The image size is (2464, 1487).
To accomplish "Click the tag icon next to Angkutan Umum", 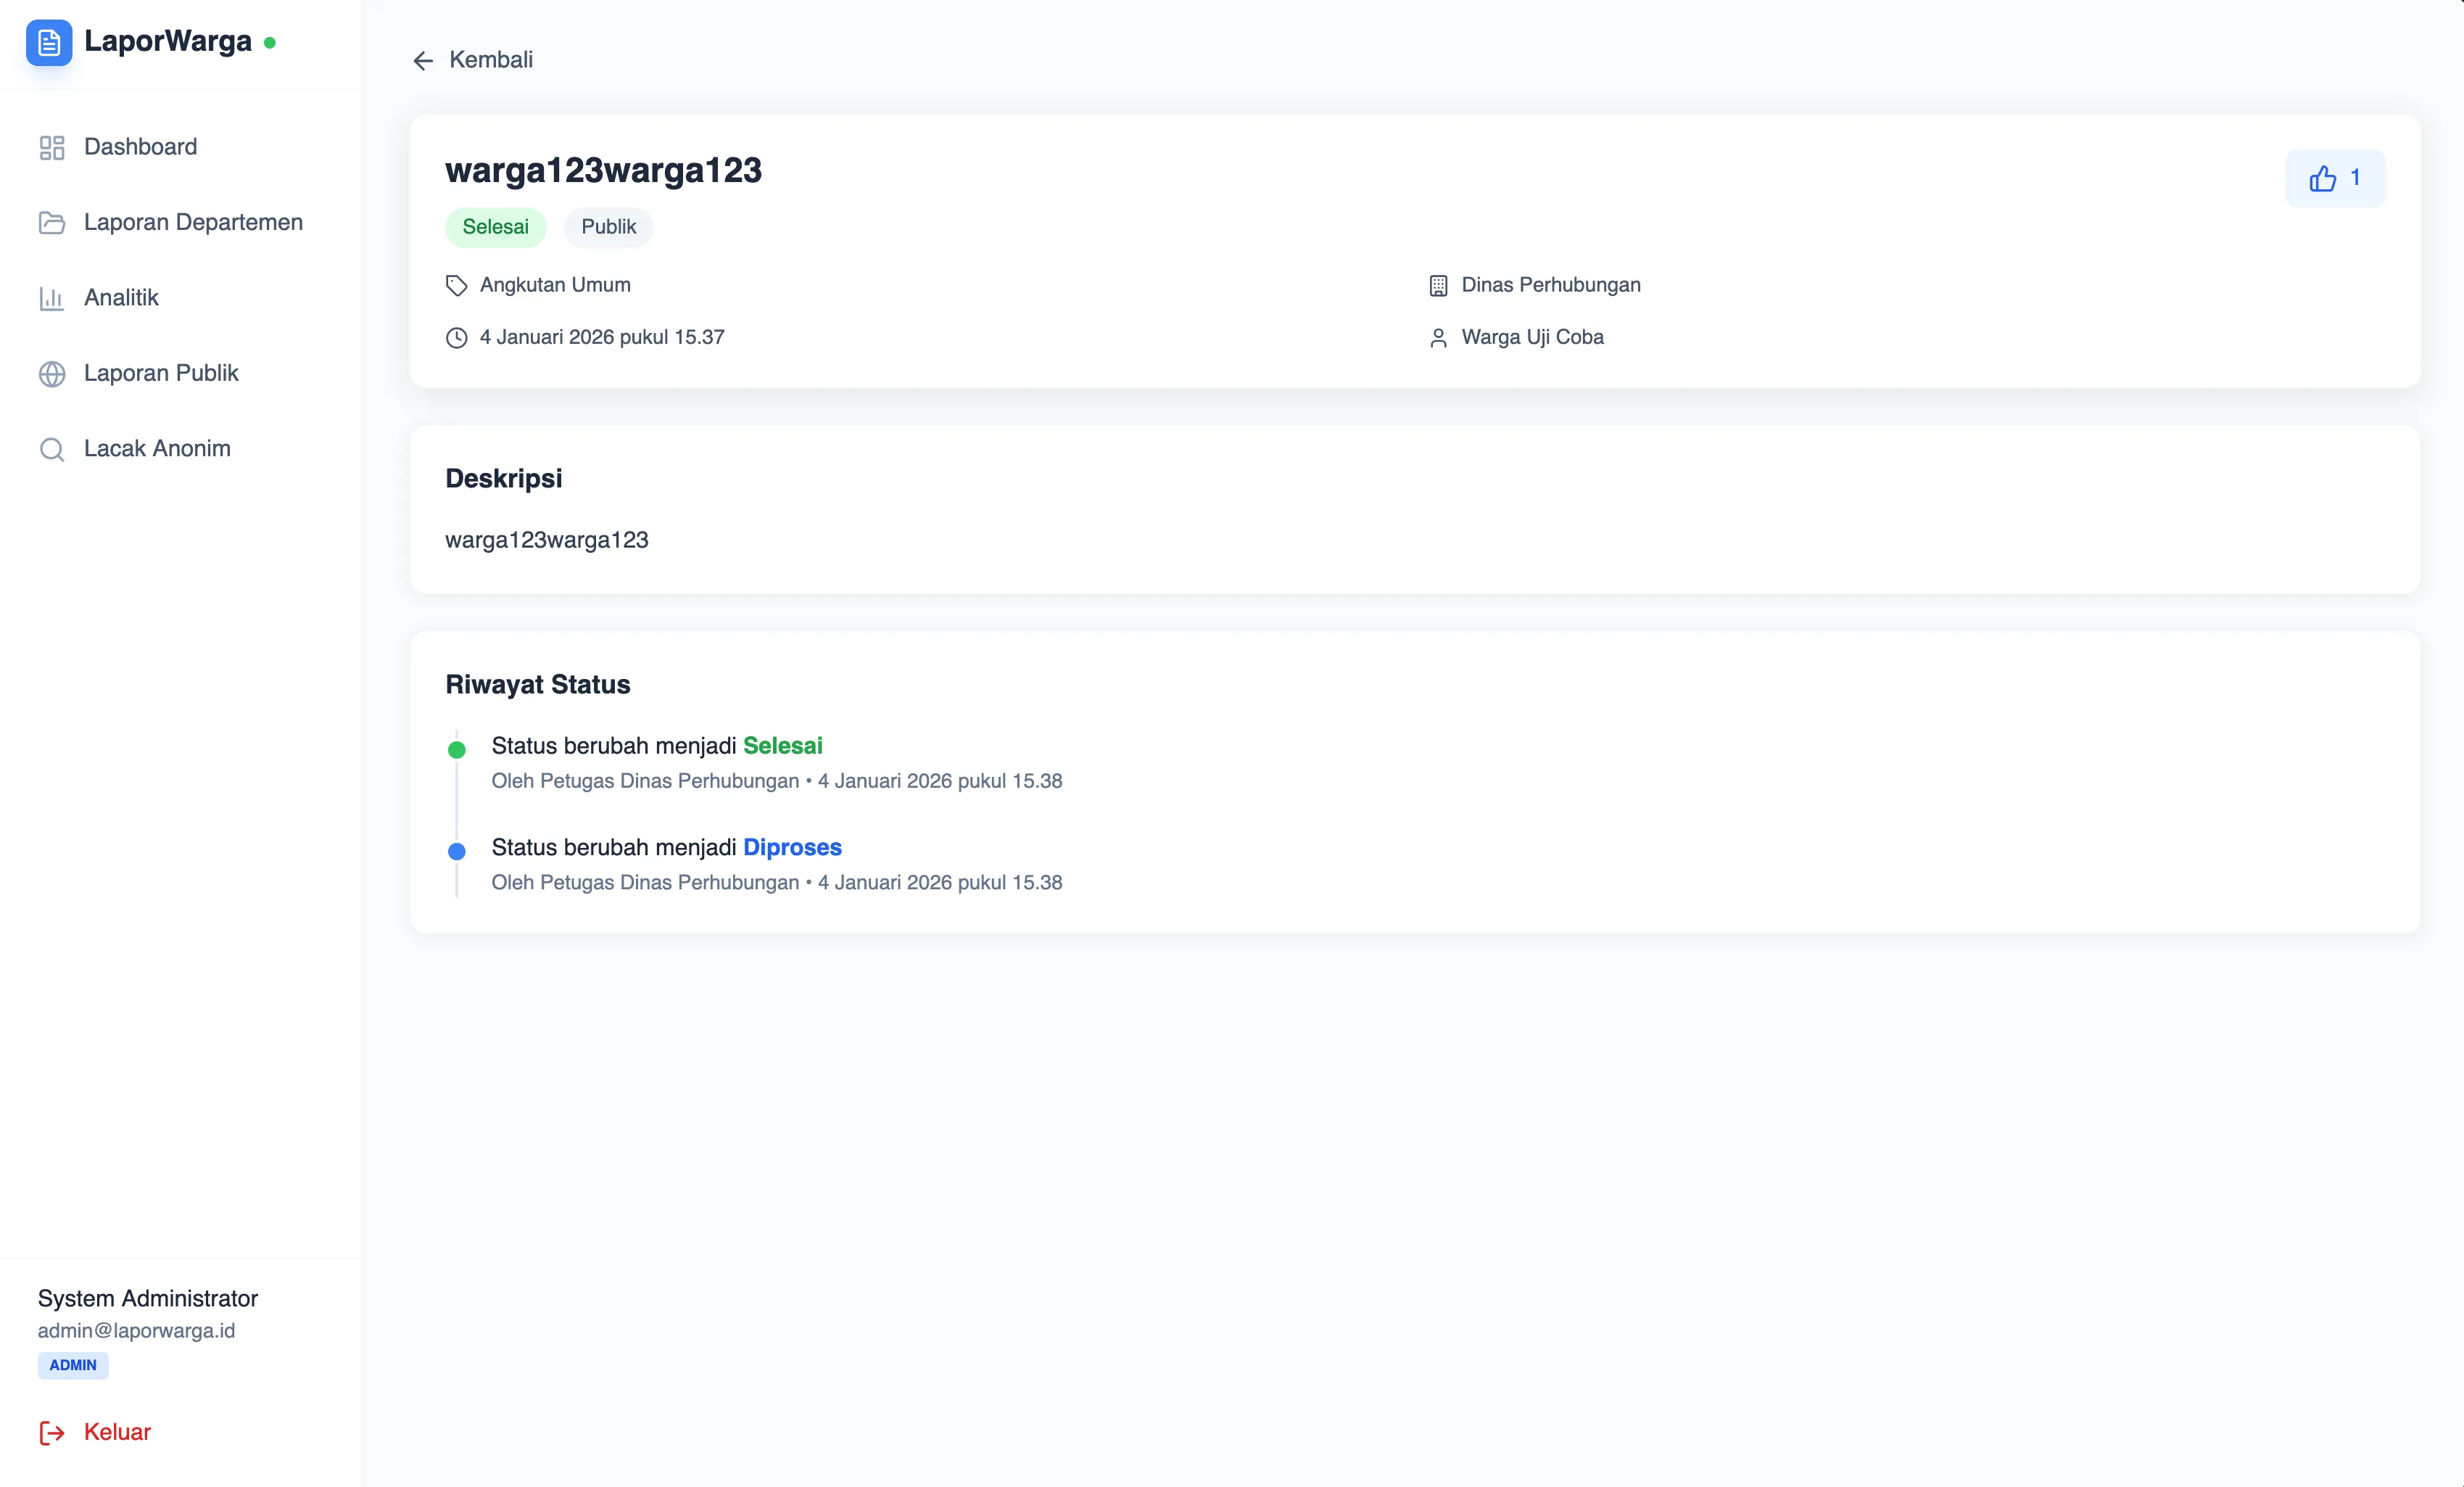I will click(x=456, y=285).
